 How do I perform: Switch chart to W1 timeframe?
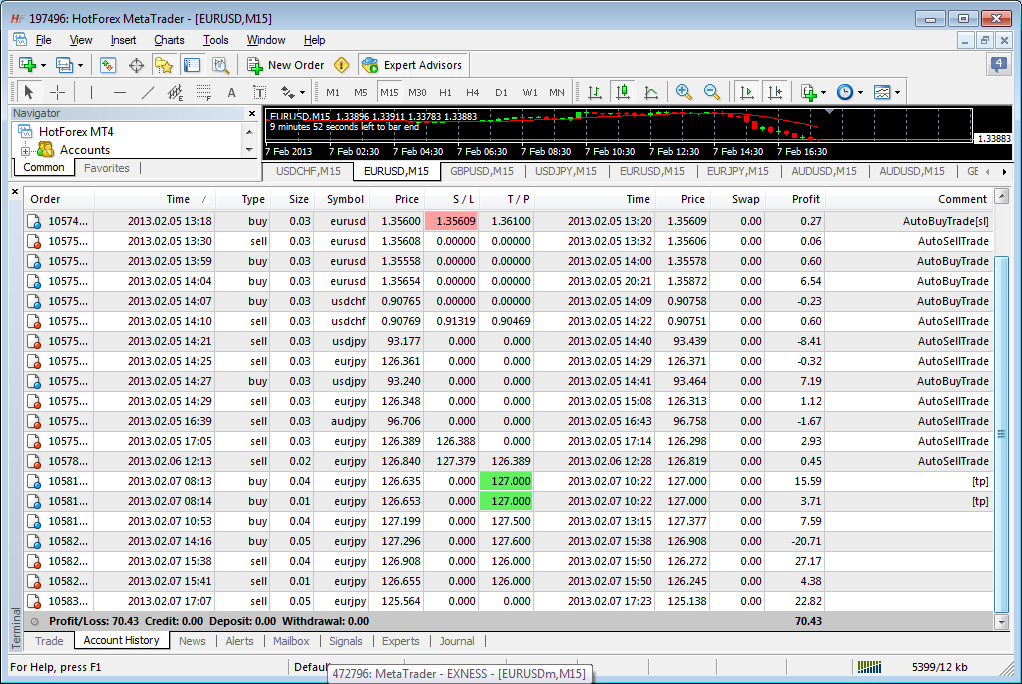point(530,92)
